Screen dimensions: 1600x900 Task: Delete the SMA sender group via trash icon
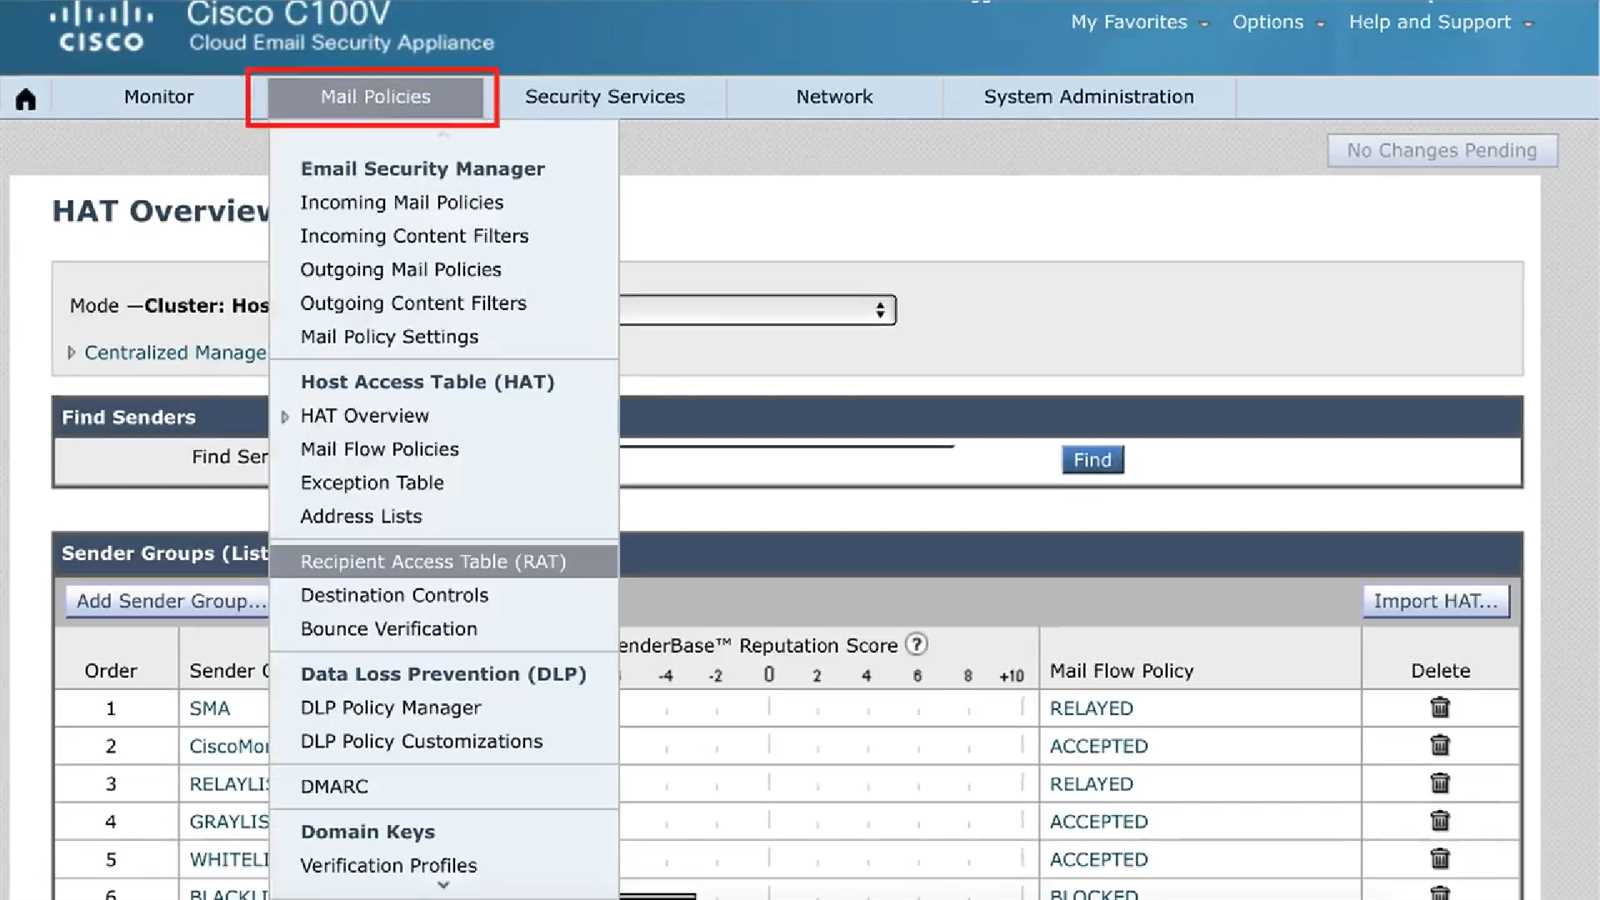(1439, 707)
